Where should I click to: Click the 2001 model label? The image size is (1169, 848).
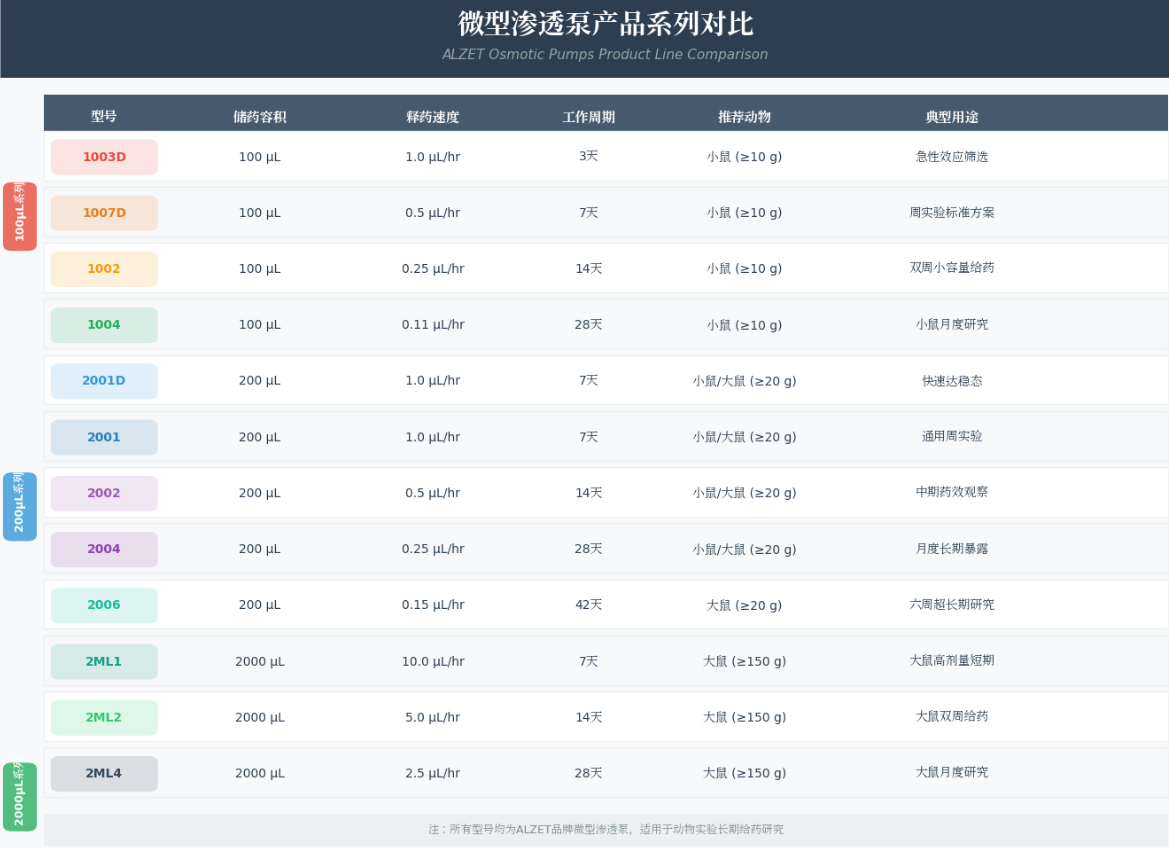[103, 437]
